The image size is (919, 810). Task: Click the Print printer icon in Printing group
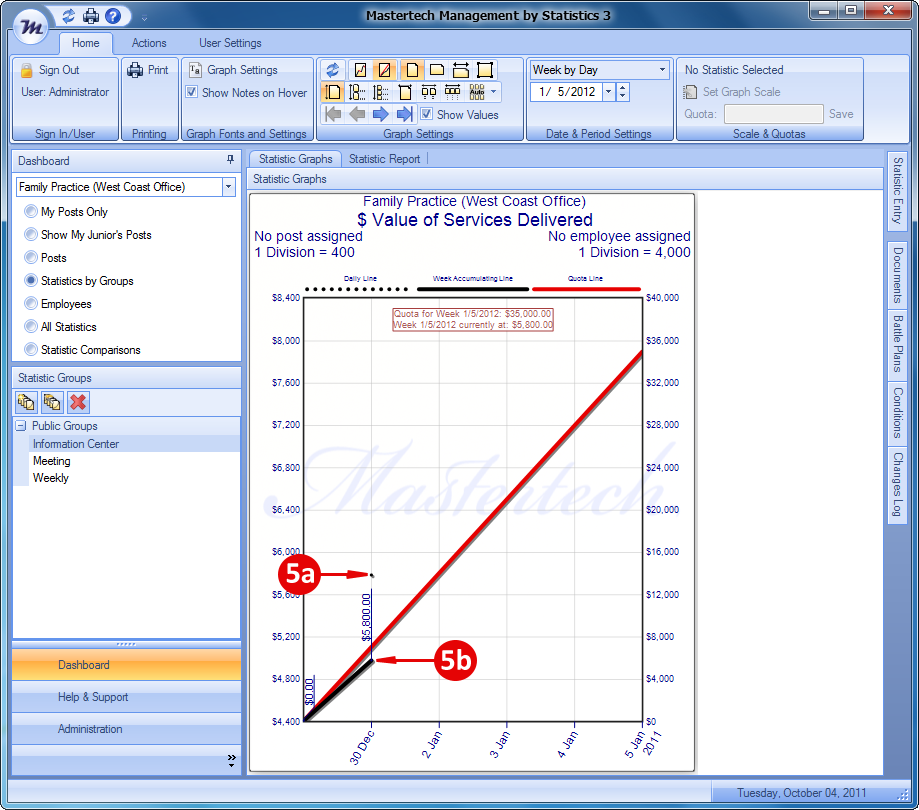coord(135,70)
